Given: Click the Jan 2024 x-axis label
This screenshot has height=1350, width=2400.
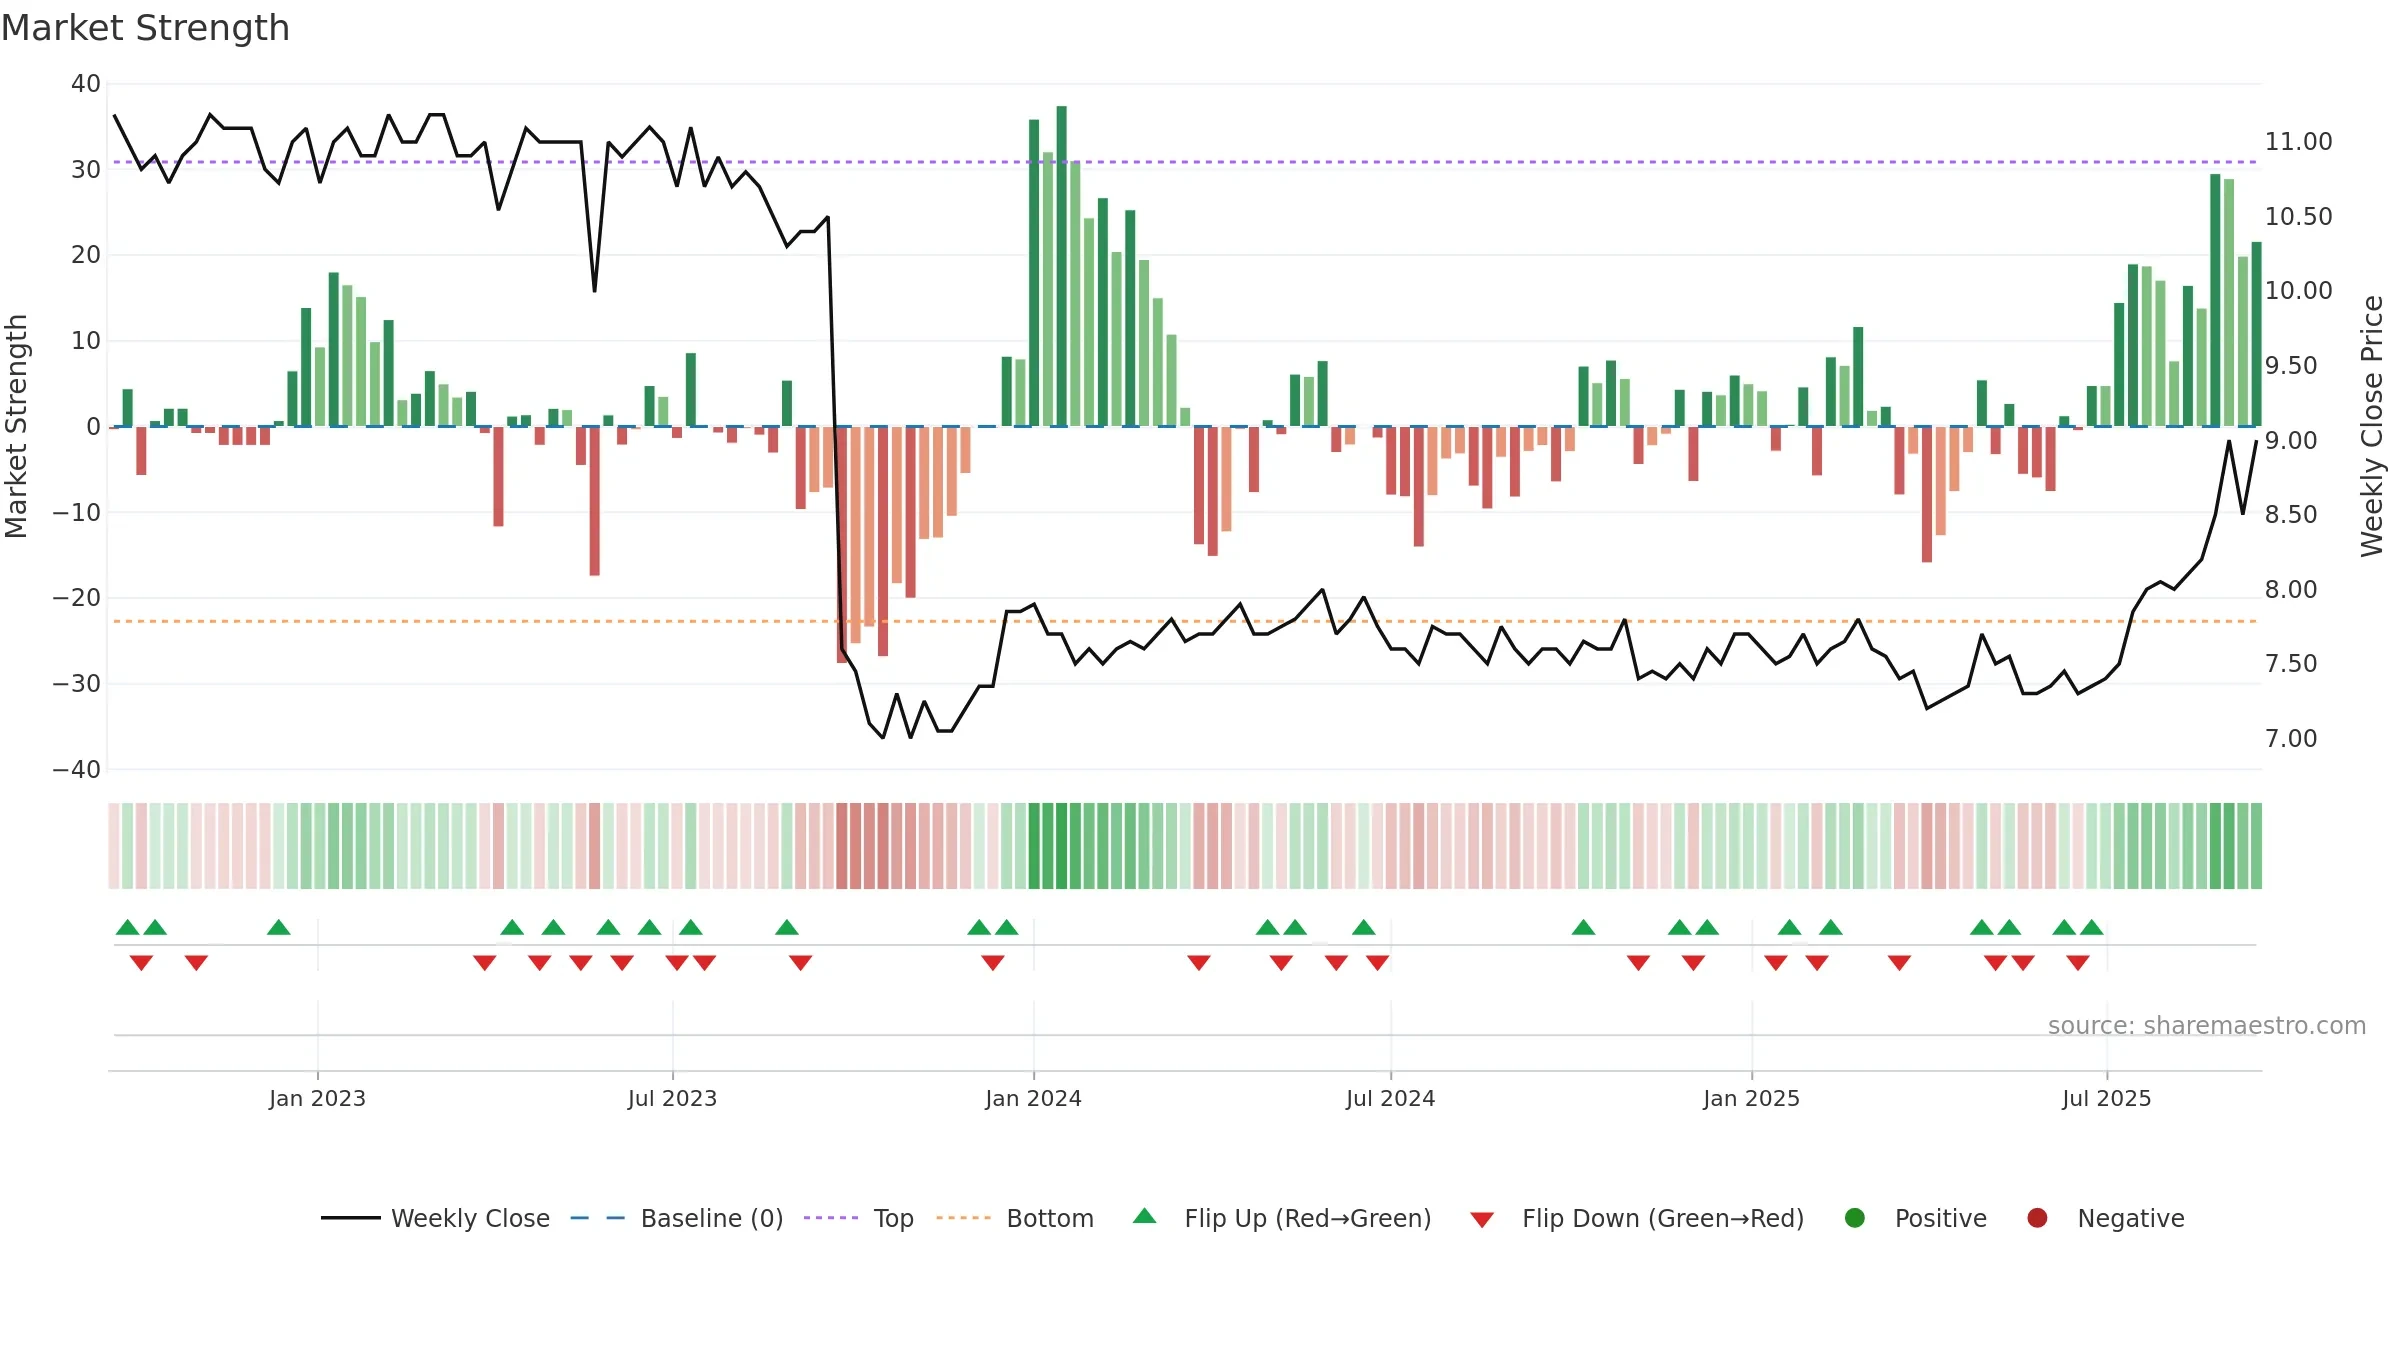Looking at the screenshot, I should (1033, 1098).
